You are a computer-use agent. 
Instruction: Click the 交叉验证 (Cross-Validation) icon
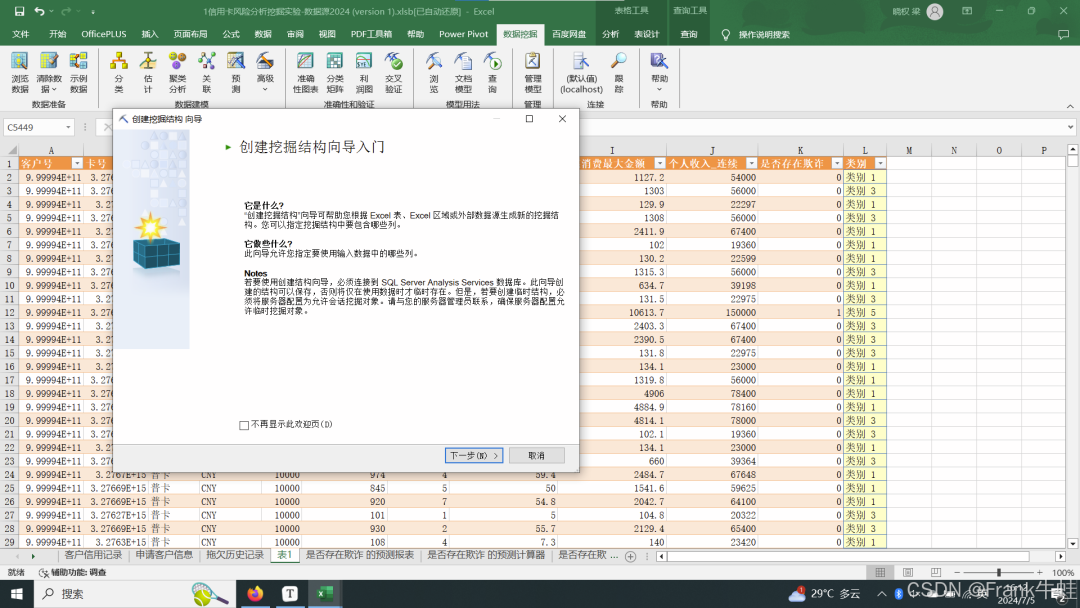point(394,72)
